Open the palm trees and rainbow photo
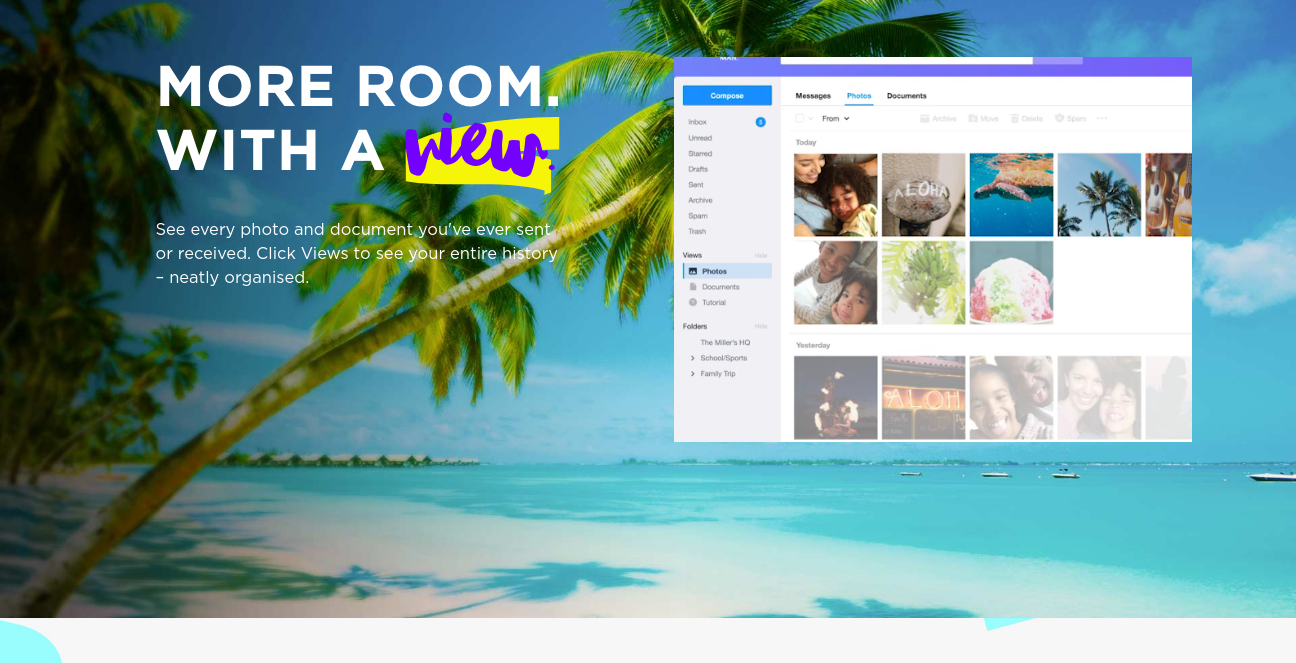 click(1099, 195)
